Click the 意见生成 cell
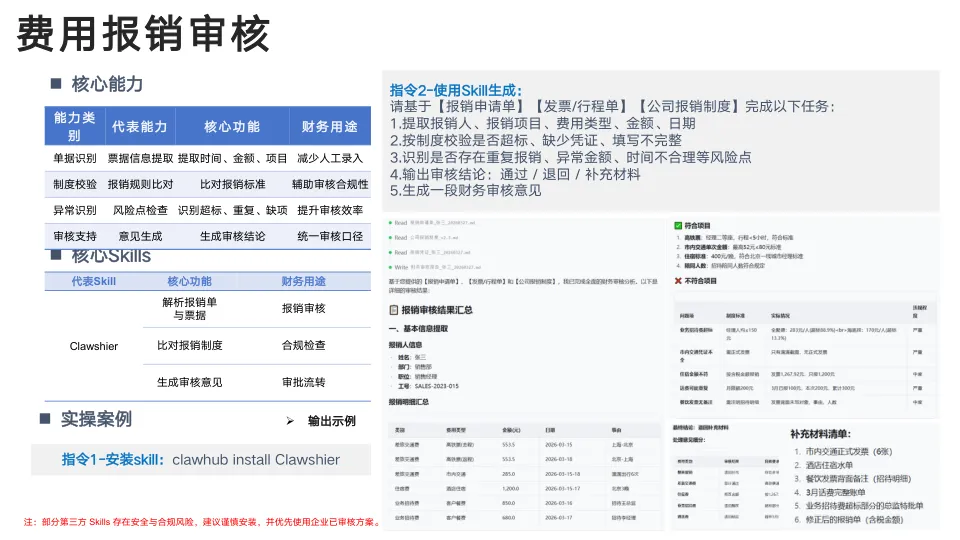This screenshot has height=540, width=960. coord(140,236)
